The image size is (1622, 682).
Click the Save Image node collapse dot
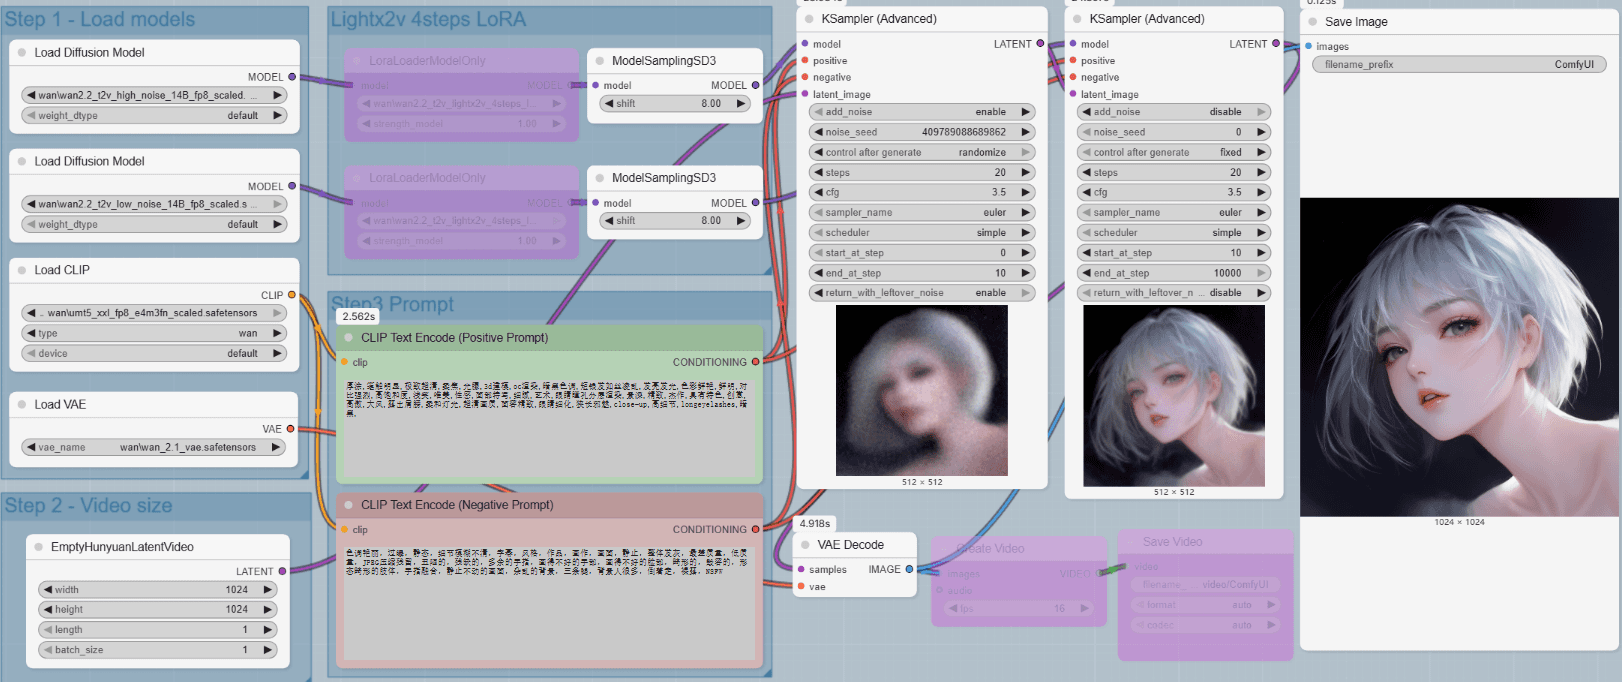tap(1313, 22)
